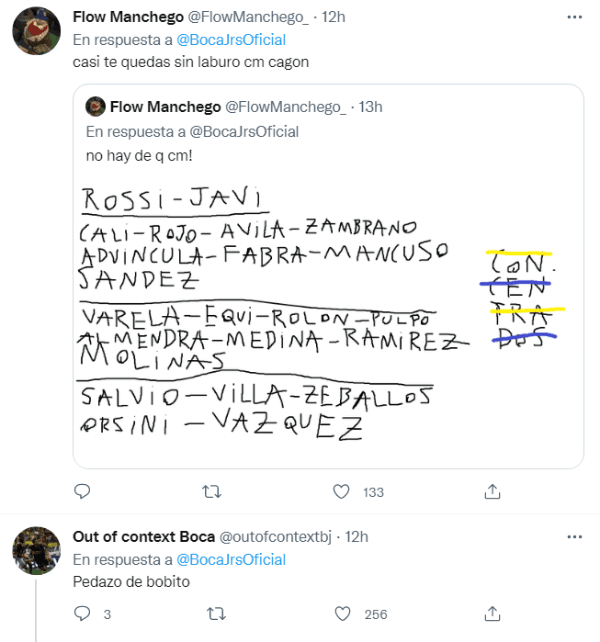Open more options for Flow Manchego's tweet

tap(572, 18)
